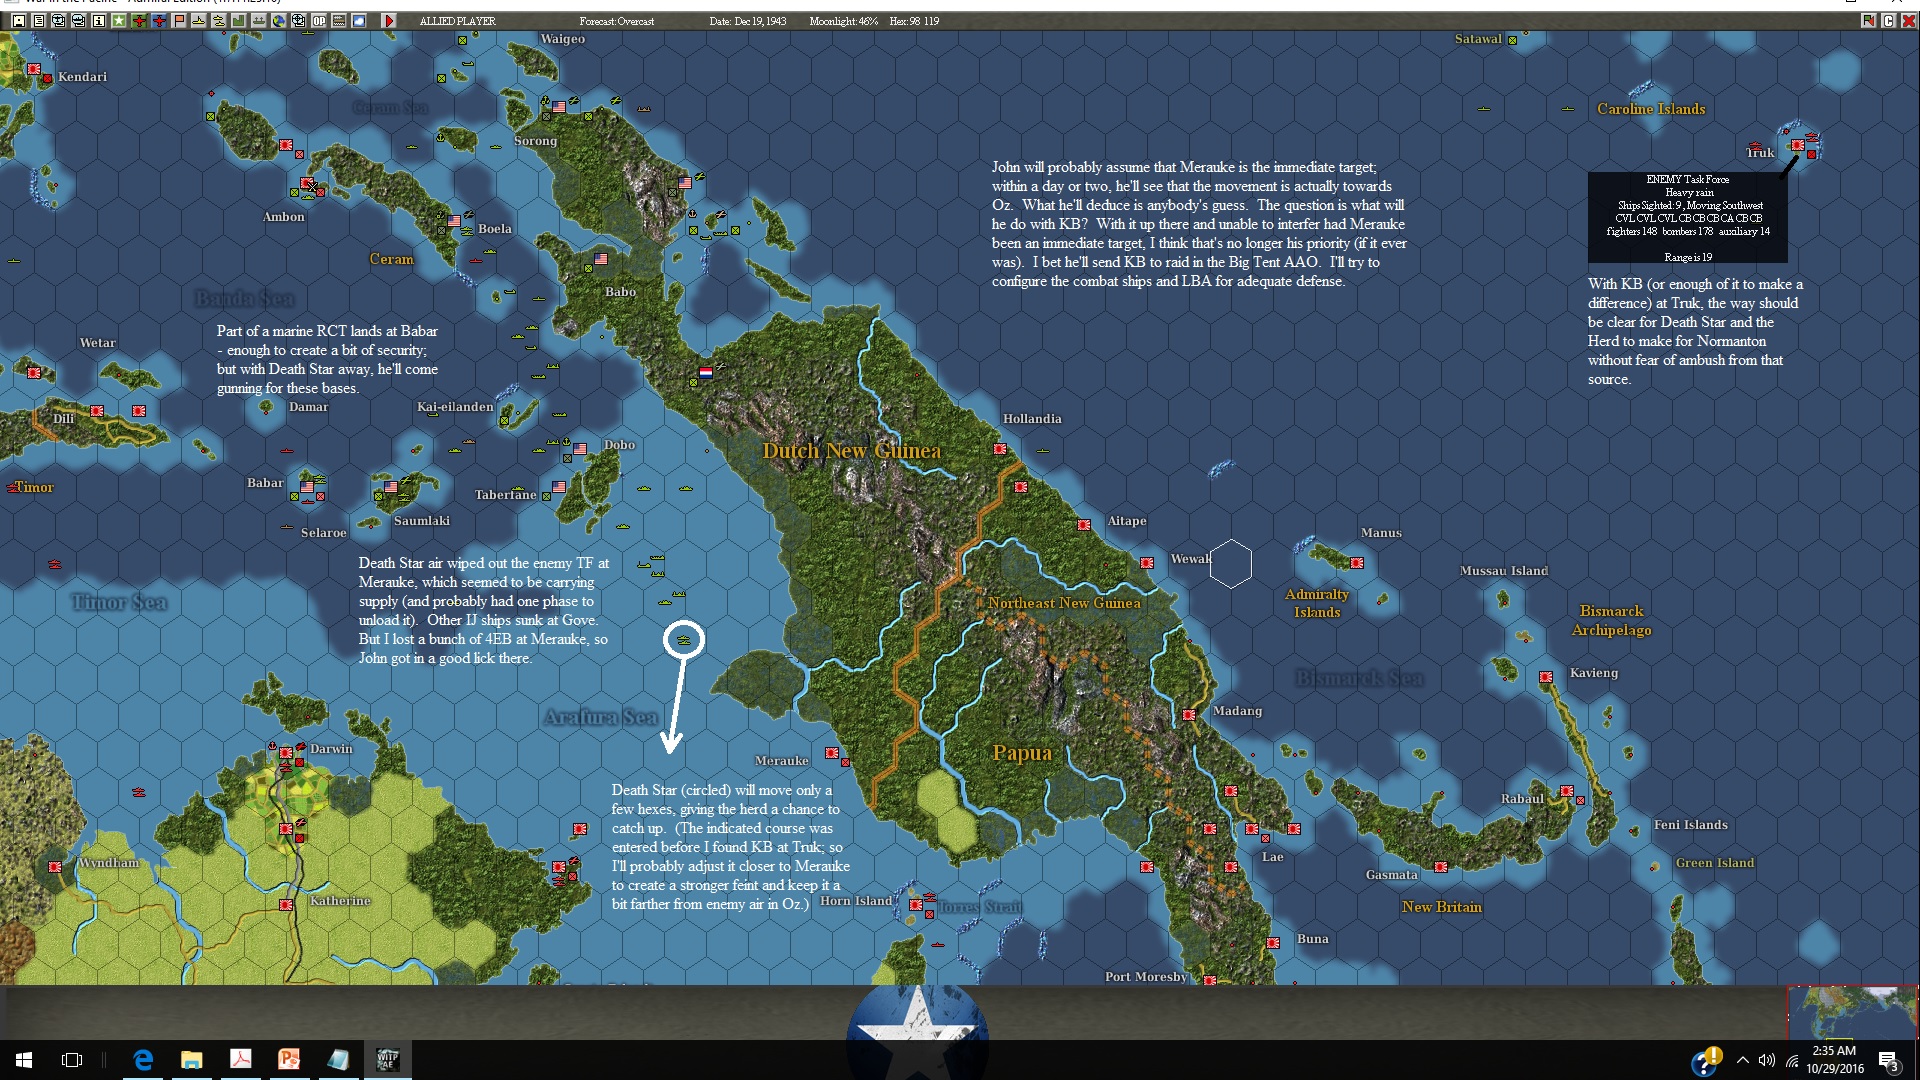Click the save game disk icon

pos(19,20)
